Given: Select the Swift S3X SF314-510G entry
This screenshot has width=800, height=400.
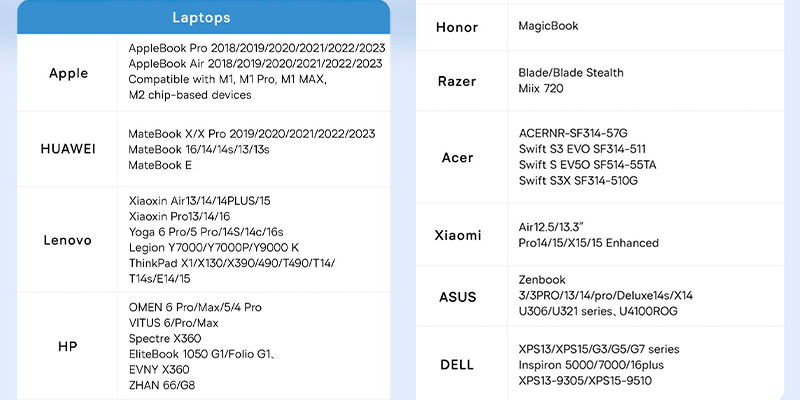Looking at the screenshot, I should click(578, 181).
